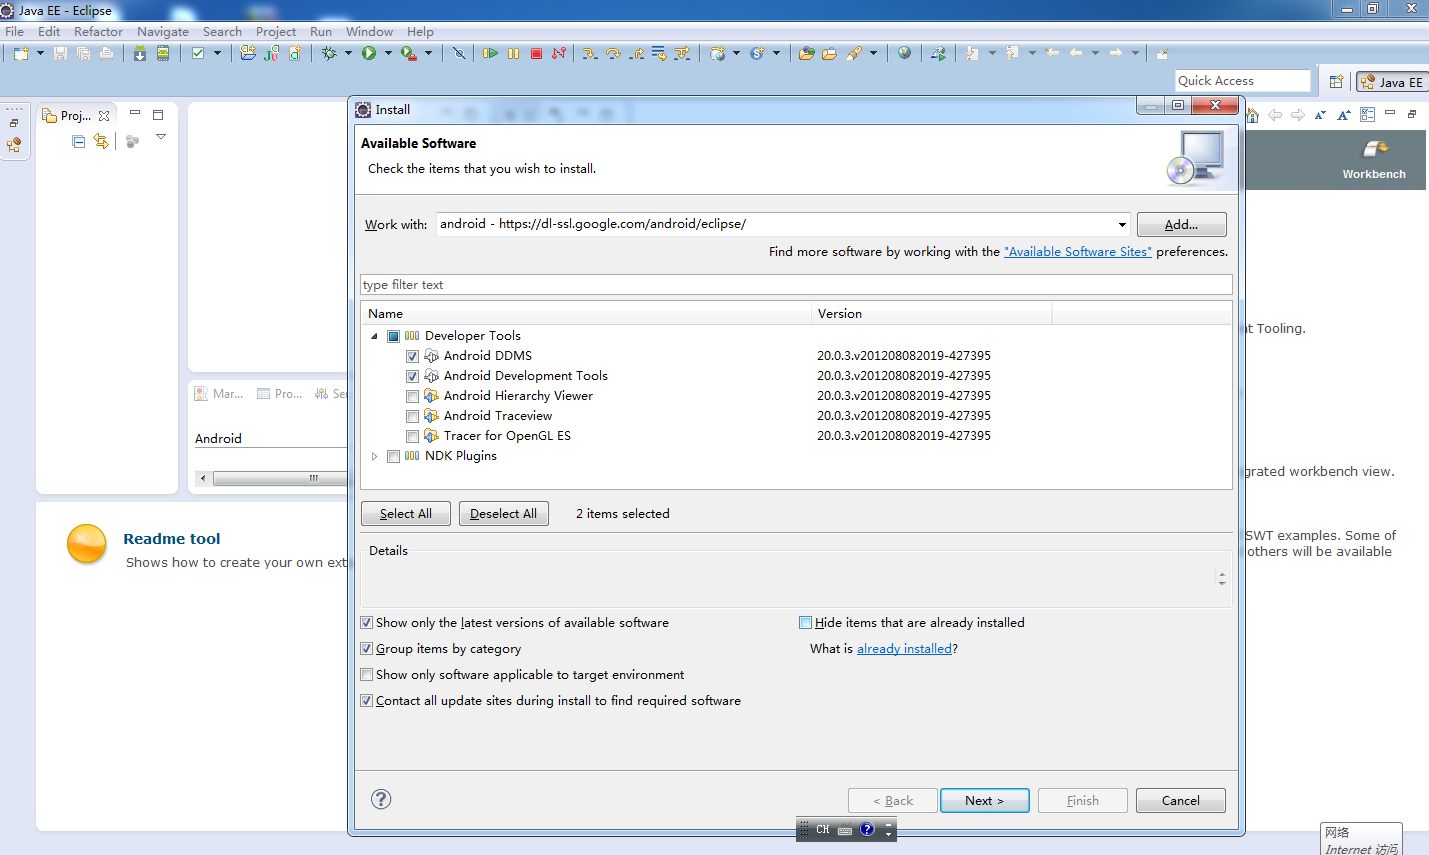The width and height of the screenshot is (1429, 855).
Task: Click the Cancel button
Action: (x=1181, y=800)
